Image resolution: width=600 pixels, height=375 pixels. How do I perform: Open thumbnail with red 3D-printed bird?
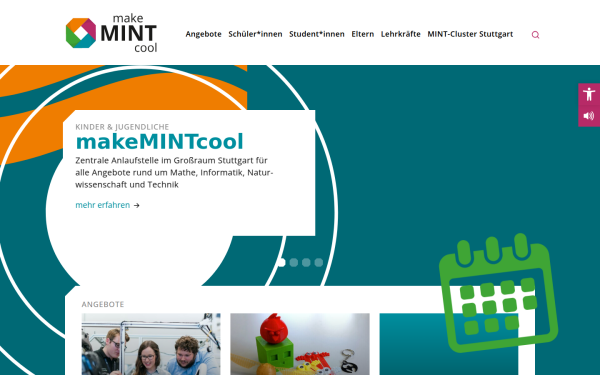(300, 344)
